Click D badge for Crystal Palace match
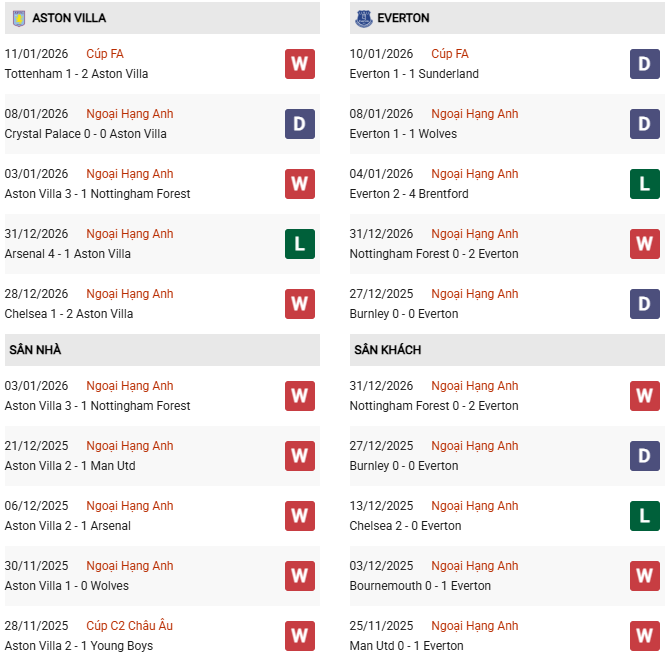Viewport: 666px width, 661px height. point(300,124)
